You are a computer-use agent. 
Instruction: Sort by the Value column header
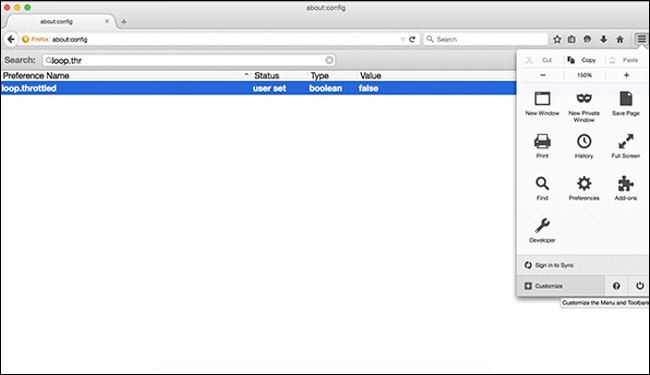tap(437, 75)
